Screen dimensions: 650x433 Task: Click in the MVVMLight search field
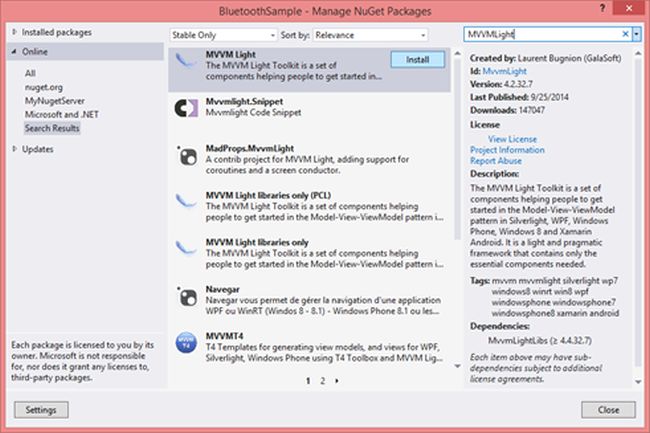point(542,34)
